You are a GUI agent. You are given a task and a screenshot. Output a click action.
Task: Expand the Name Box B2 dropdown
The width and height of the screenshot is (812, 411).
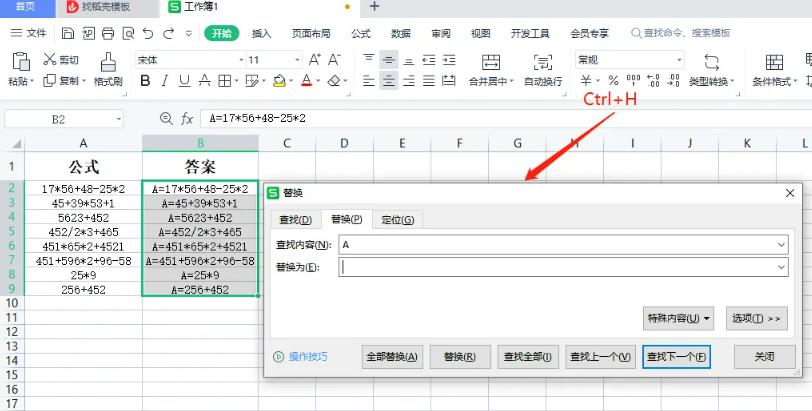click(x=119, y=119)
